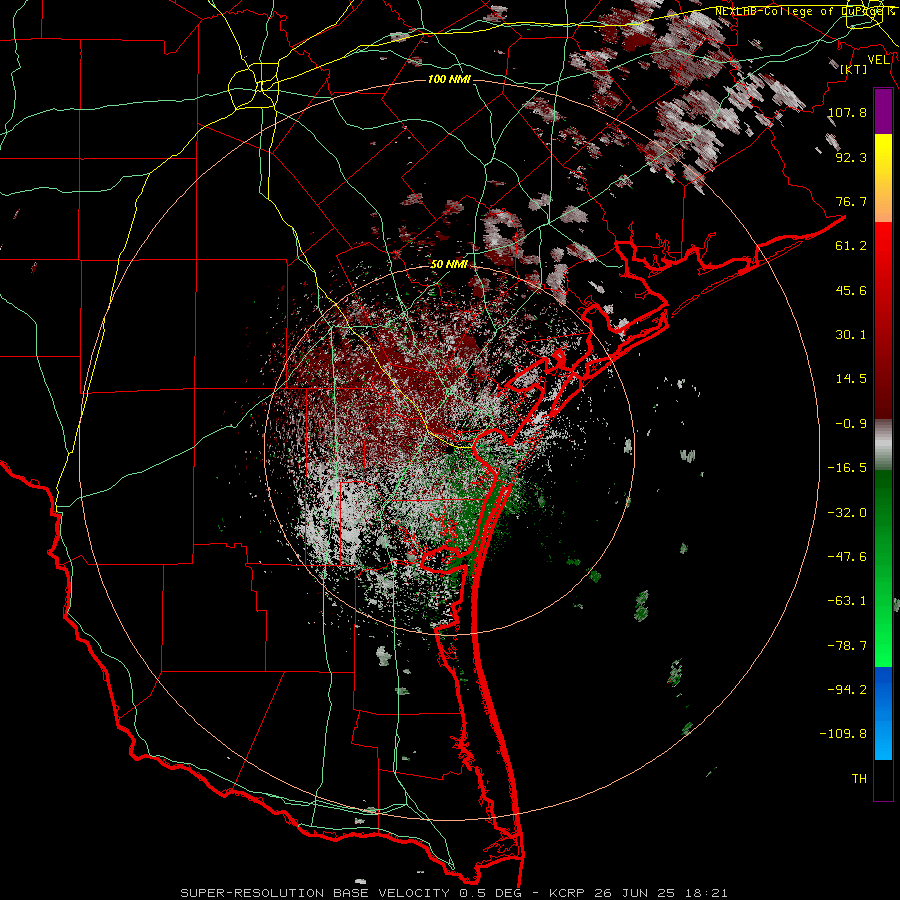Click the green segment of color bar
Viewport: 900px width, 900px height.
point(883,568)
